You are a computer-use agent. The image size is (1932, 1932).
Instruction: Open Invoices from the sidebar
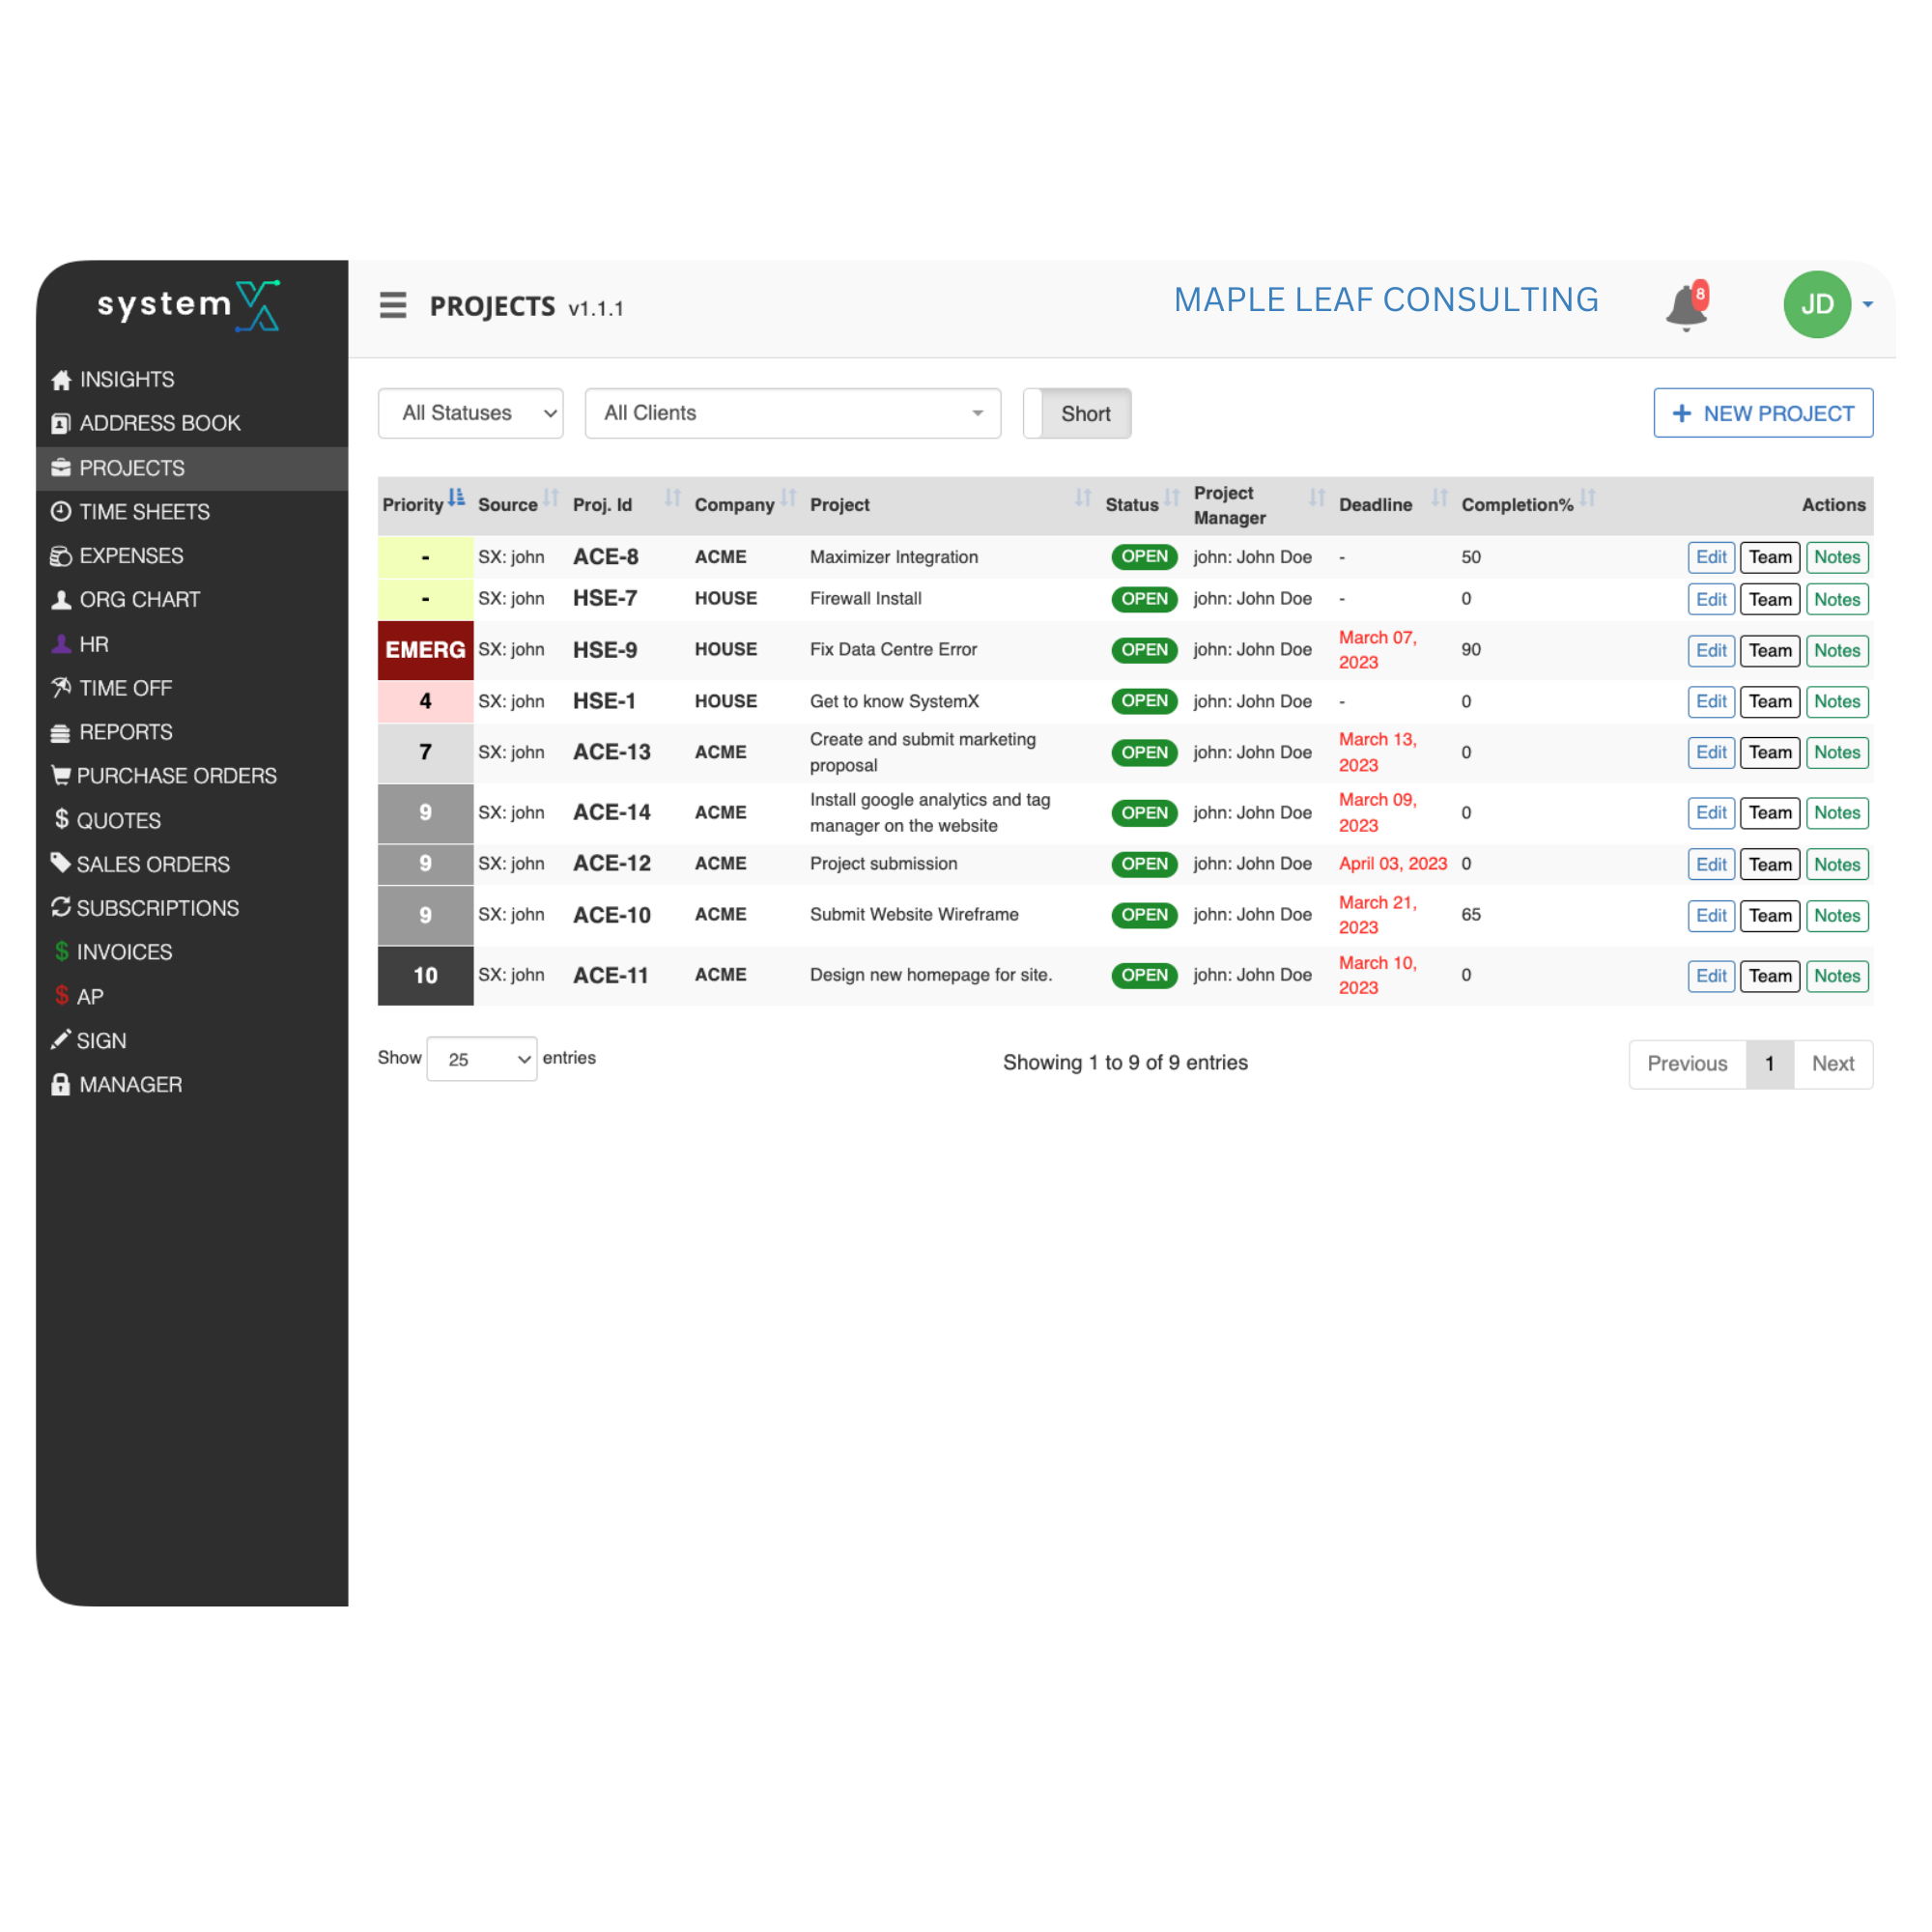point(124,952)
